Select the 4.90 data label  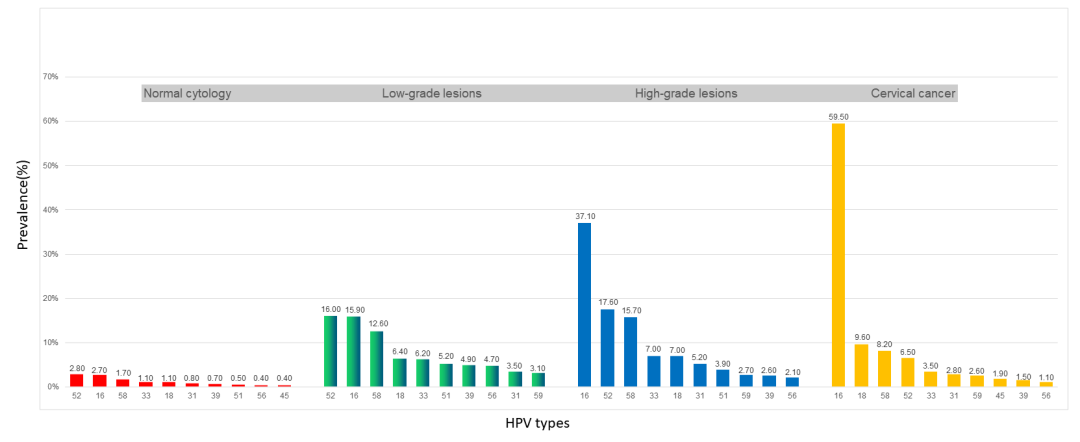coord(469,358)
